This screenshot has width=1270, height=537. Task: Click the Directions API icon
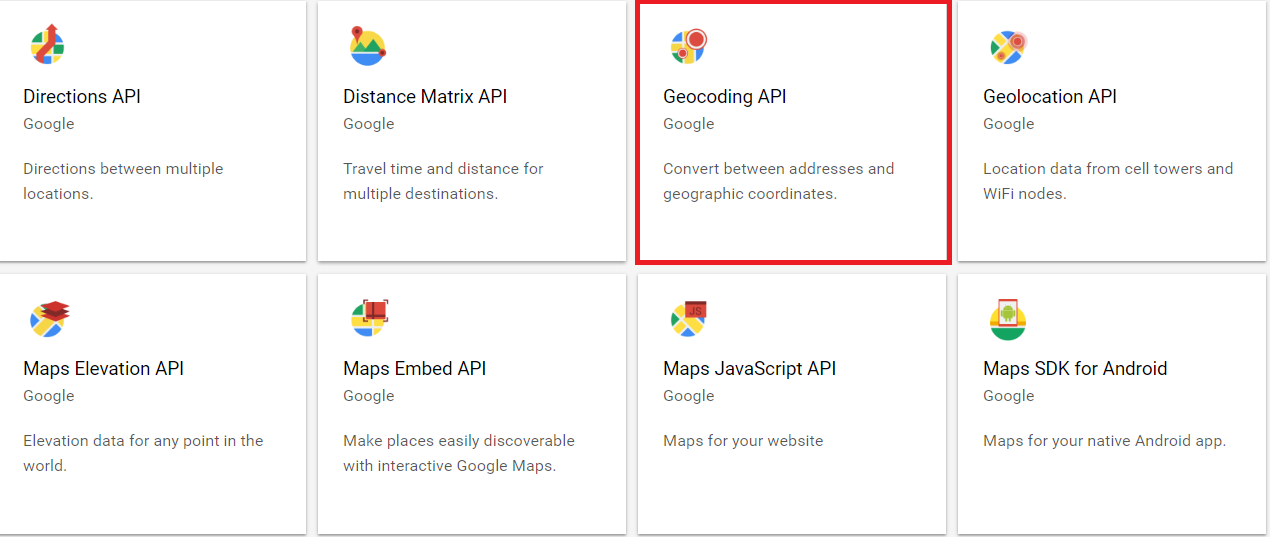pos(48,46)
